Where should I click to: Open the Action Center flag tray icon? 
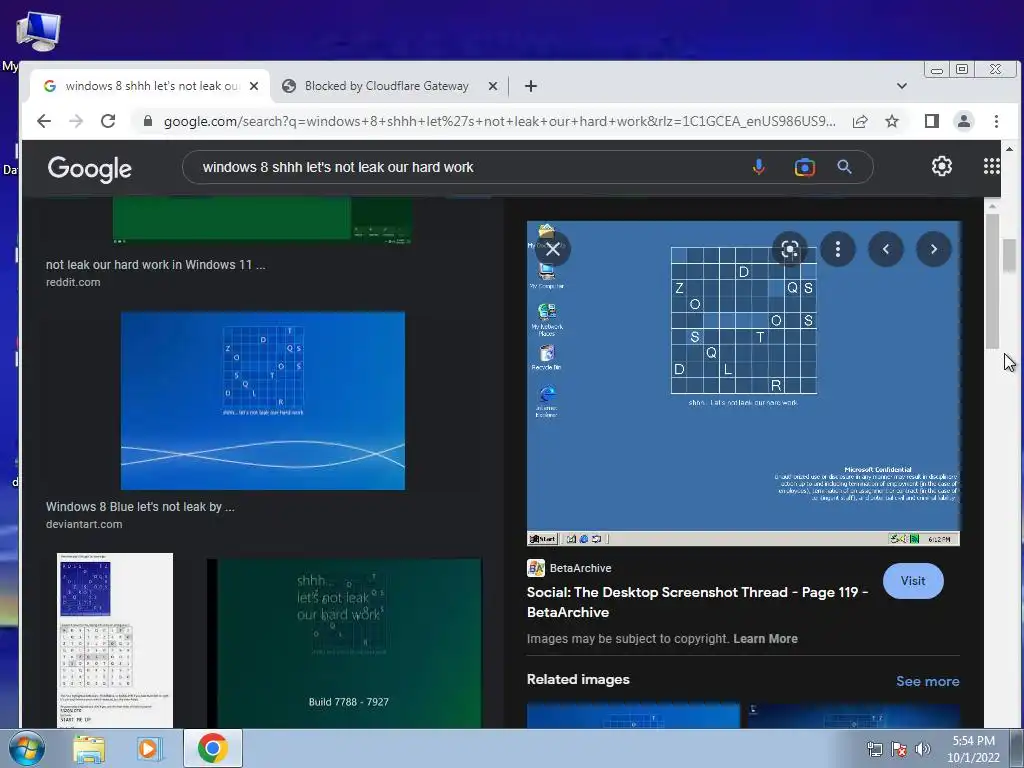point(899,749)
